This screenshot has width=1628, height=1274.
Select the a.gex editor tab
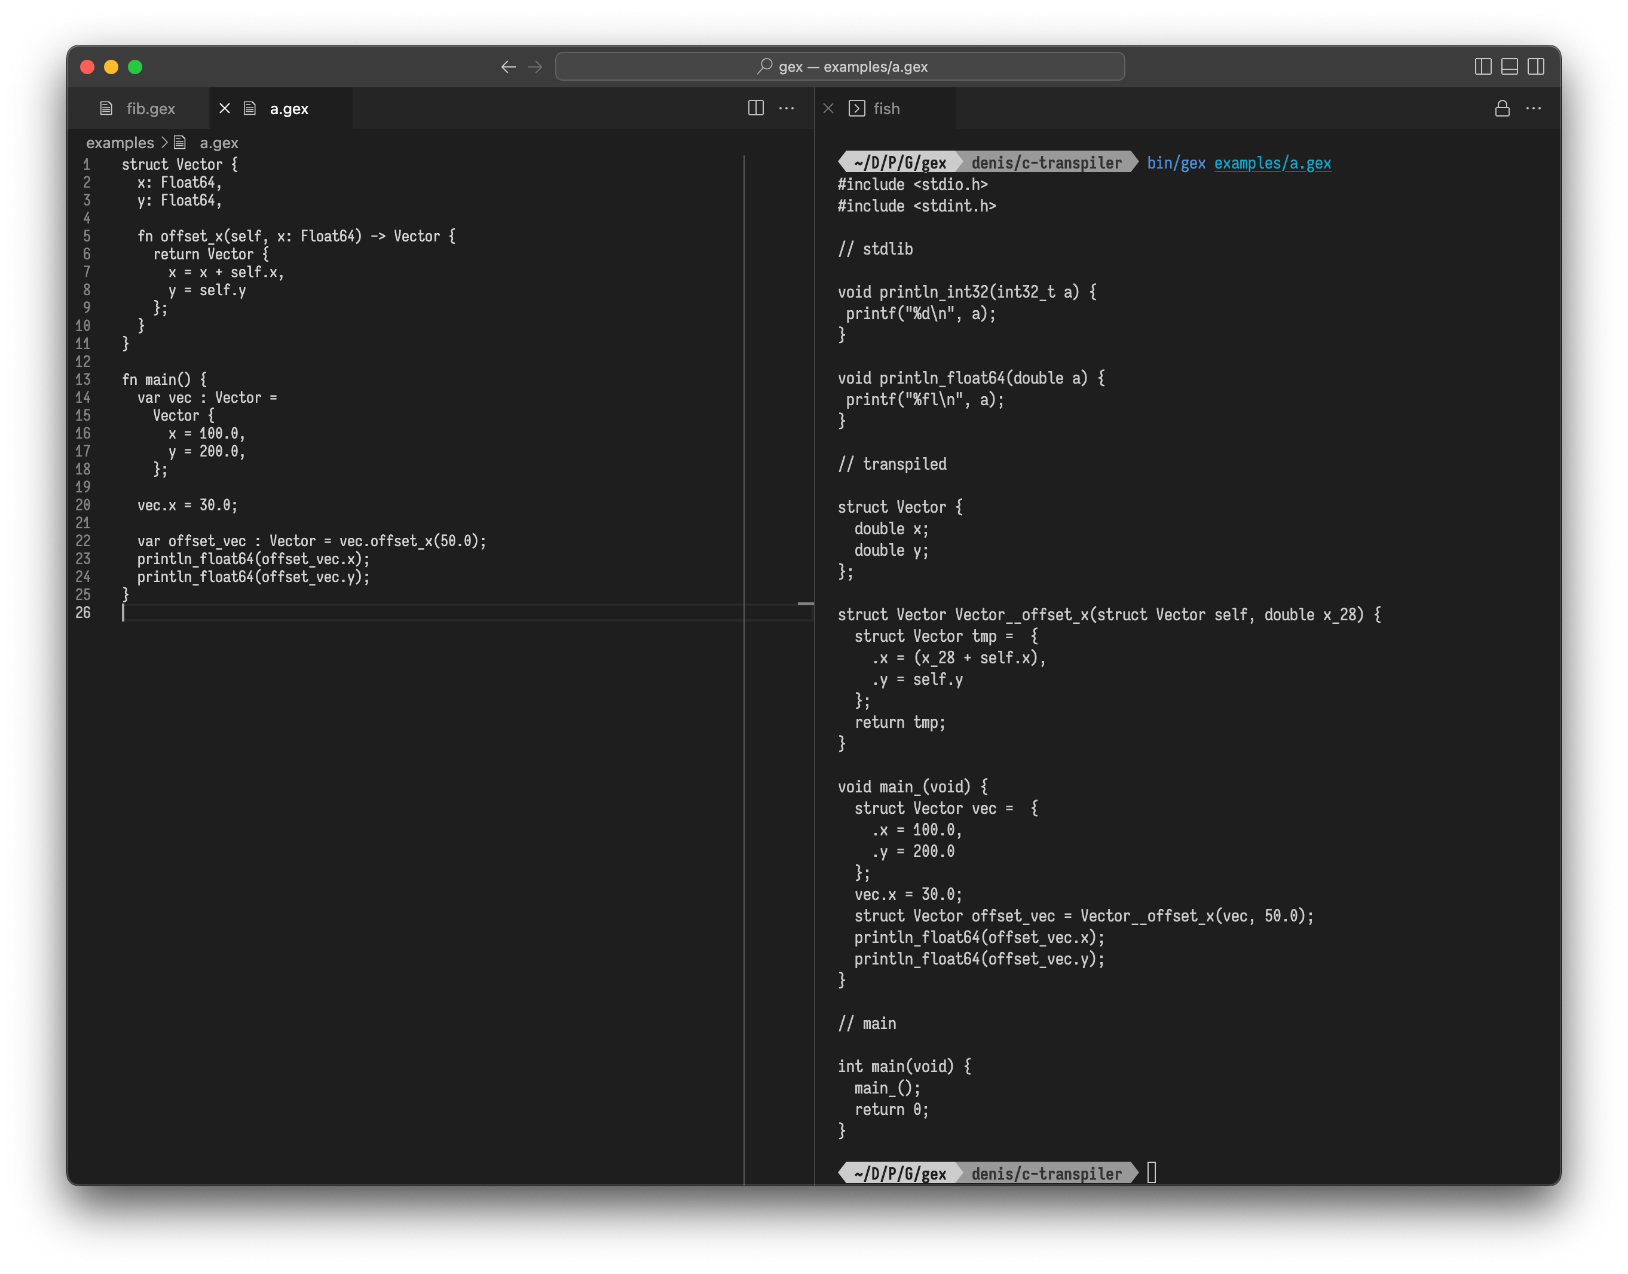[x=289, y=108]
